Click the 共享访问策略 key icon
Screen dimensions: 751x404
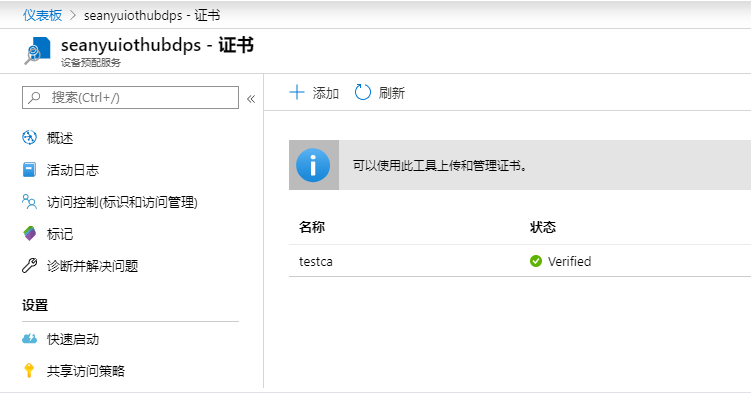pyautogui.click(x=29, y=370)
